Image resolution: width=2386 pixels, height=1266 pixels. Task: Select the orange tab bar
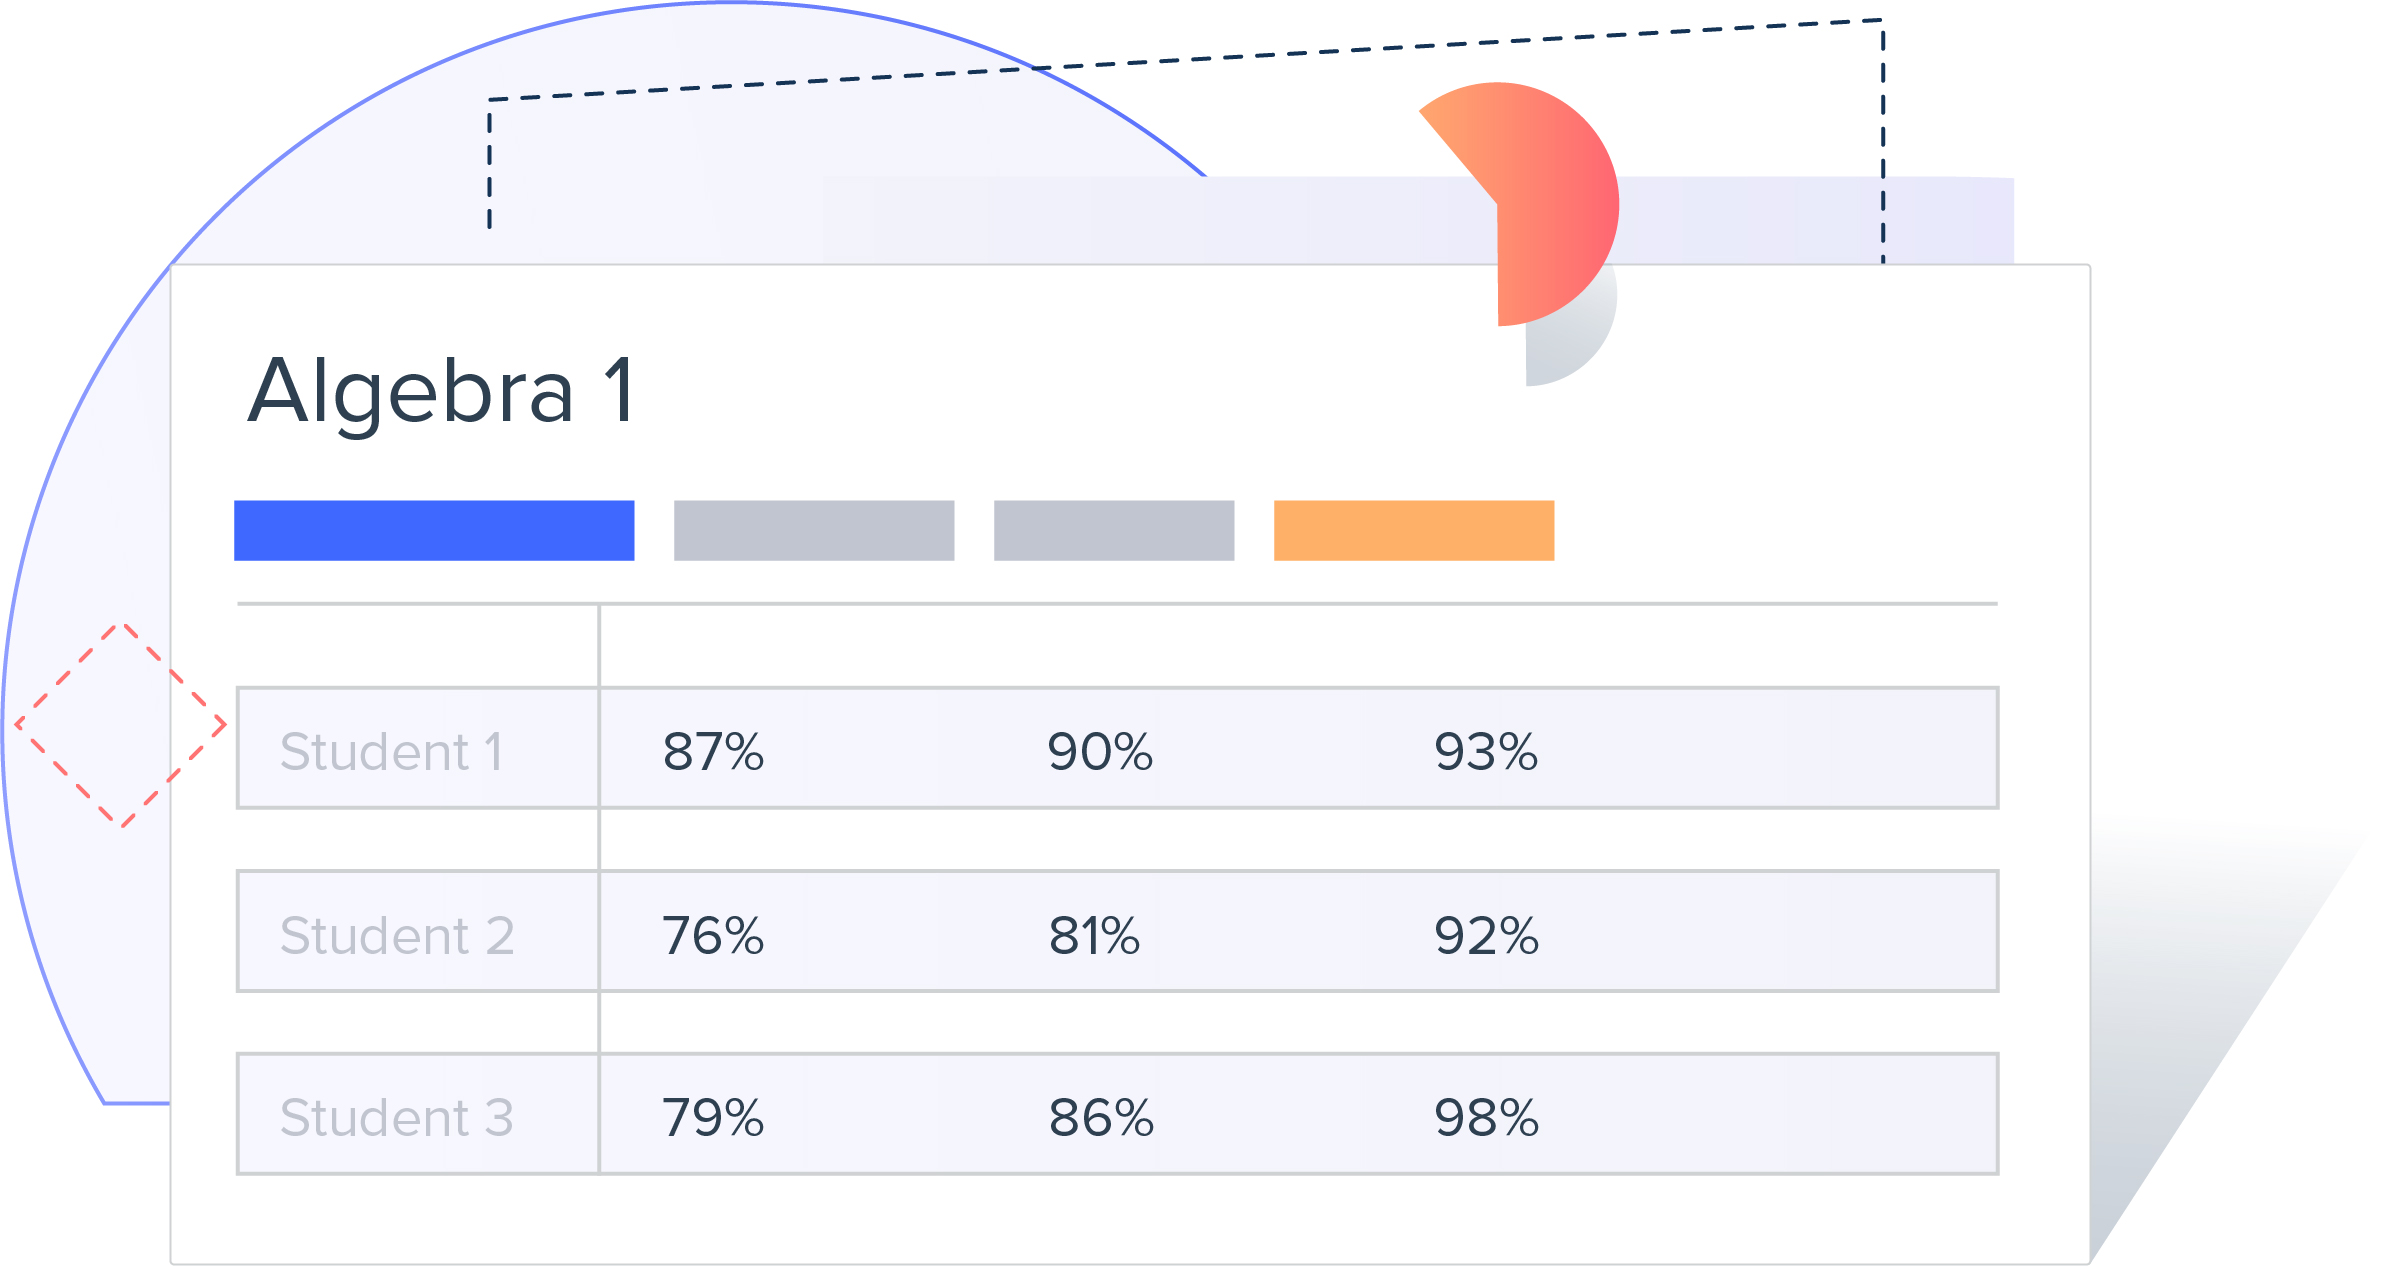[x=1414, y=530]
